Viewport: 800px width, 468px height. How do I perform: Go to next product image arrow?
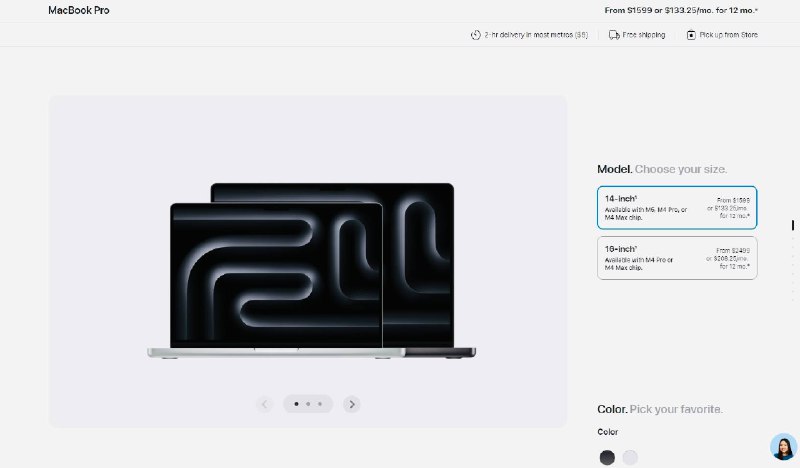click(x=352, y=404)
